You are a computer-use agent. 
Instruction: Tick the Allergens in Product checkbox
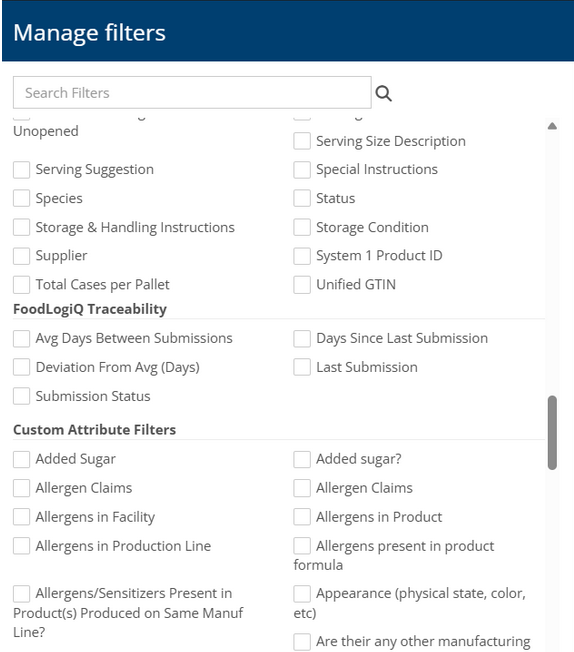tap(302, 517)
